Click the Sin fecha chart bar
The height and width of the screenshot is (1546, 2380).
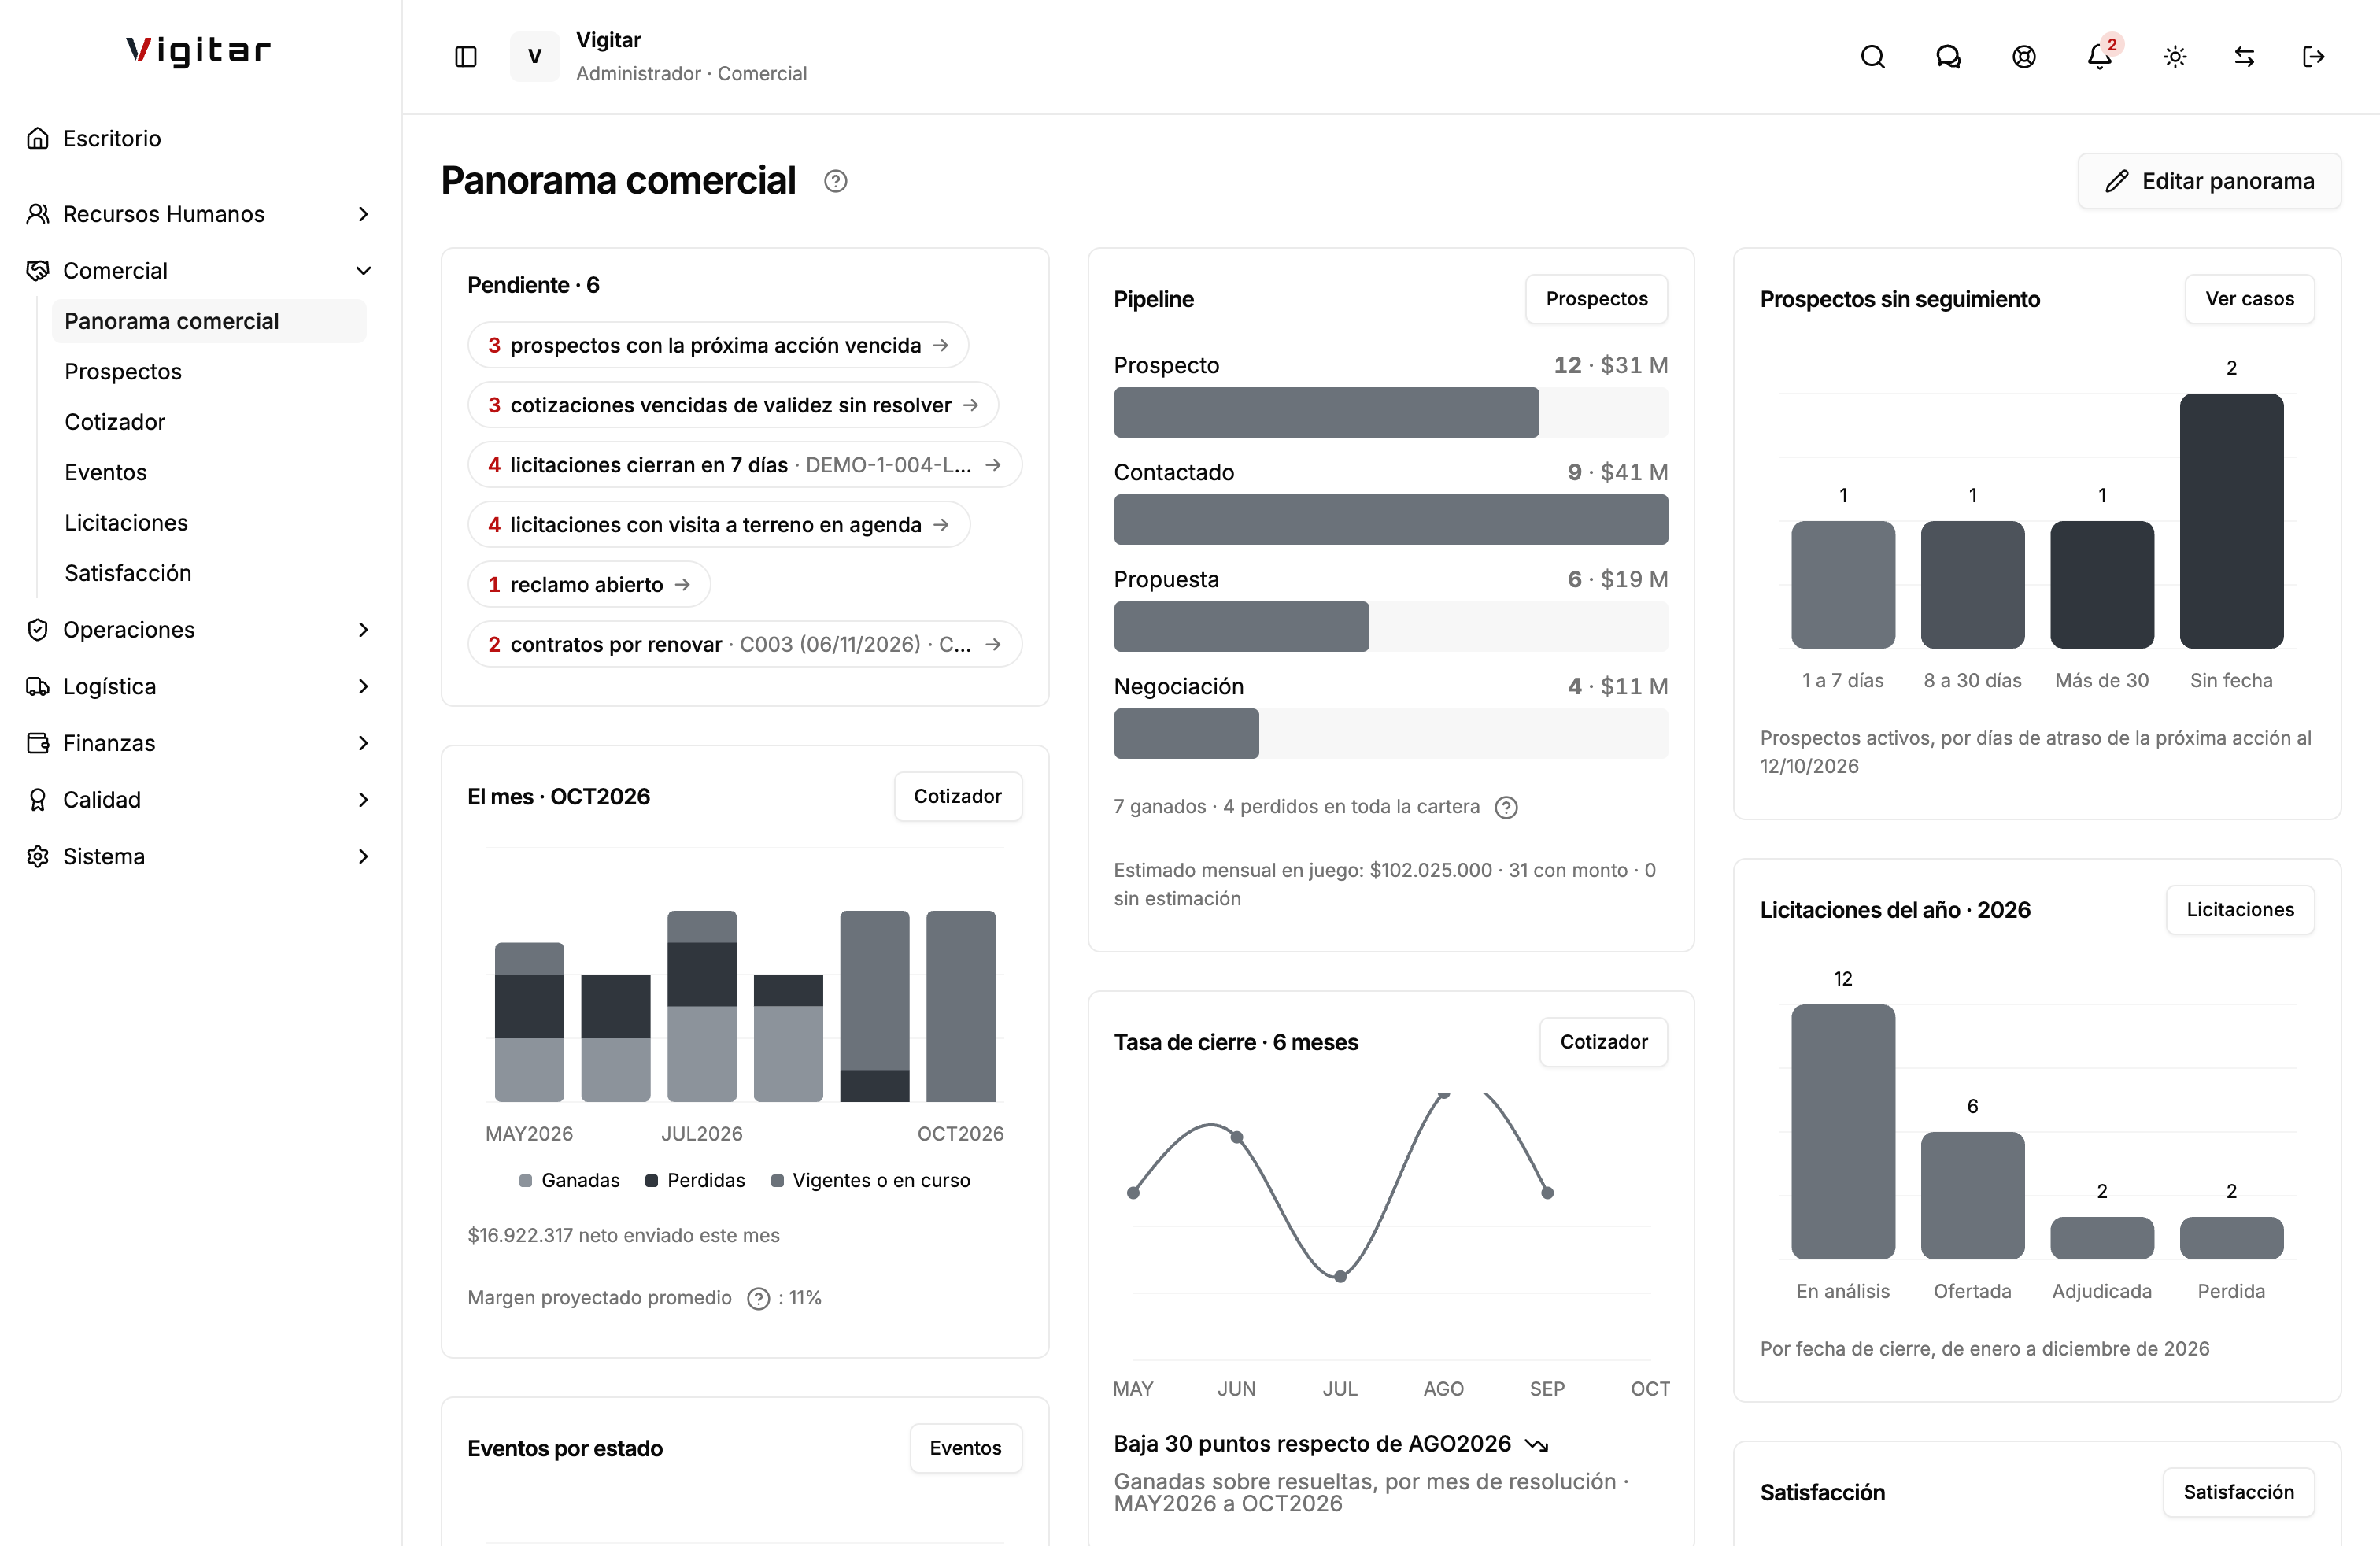[2231, 521]
